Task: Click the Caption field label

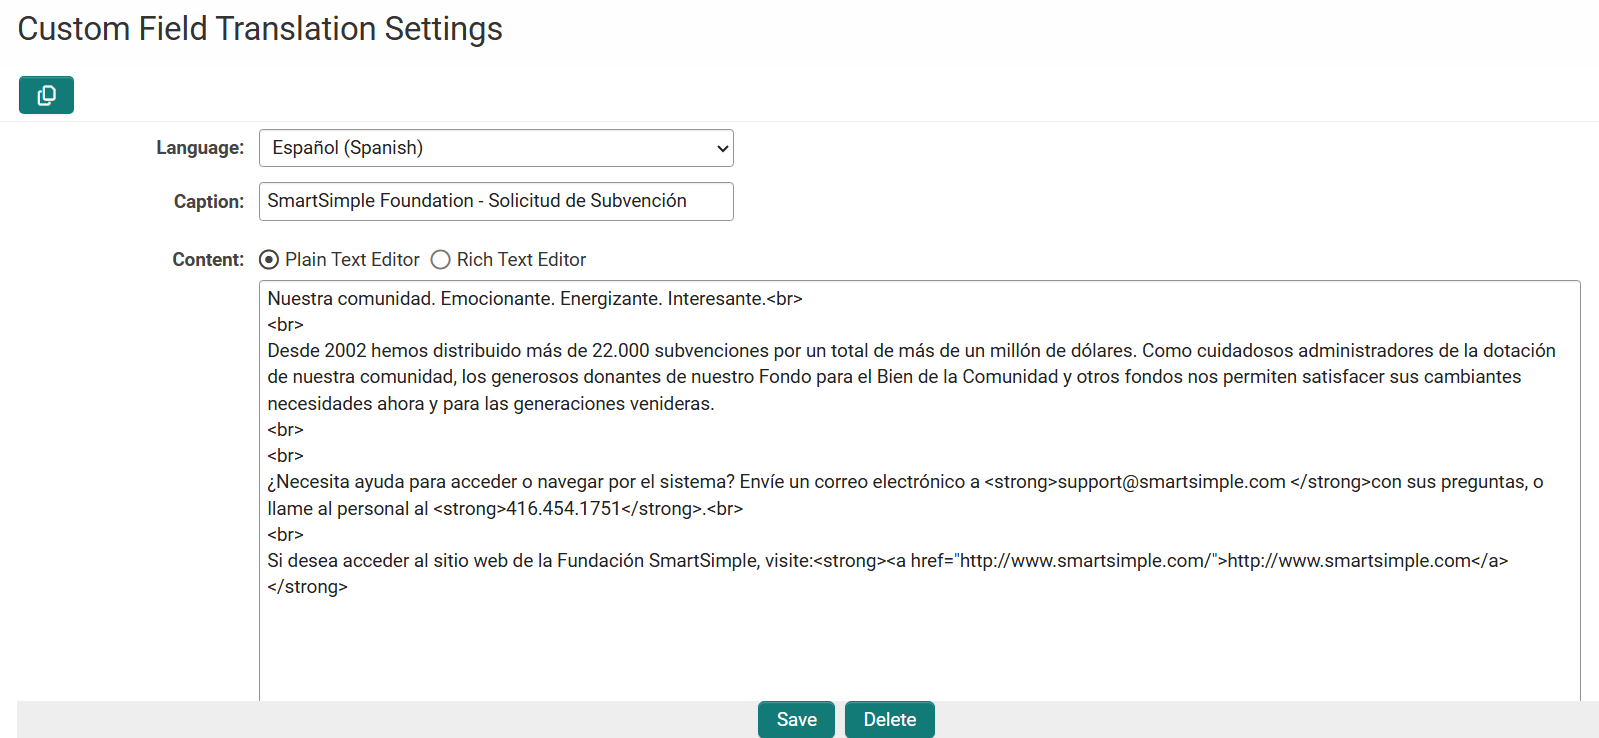Action: [x=209, y=202]
